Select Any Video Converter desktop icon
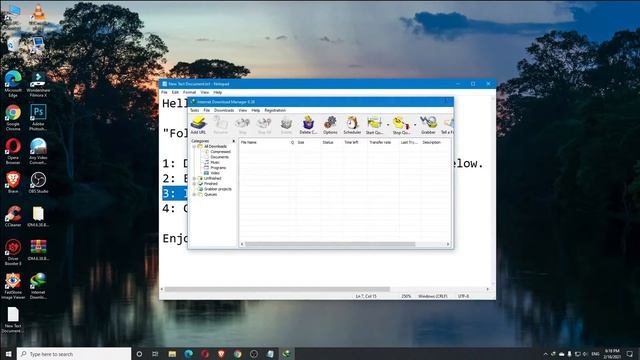 coord(38,151)
